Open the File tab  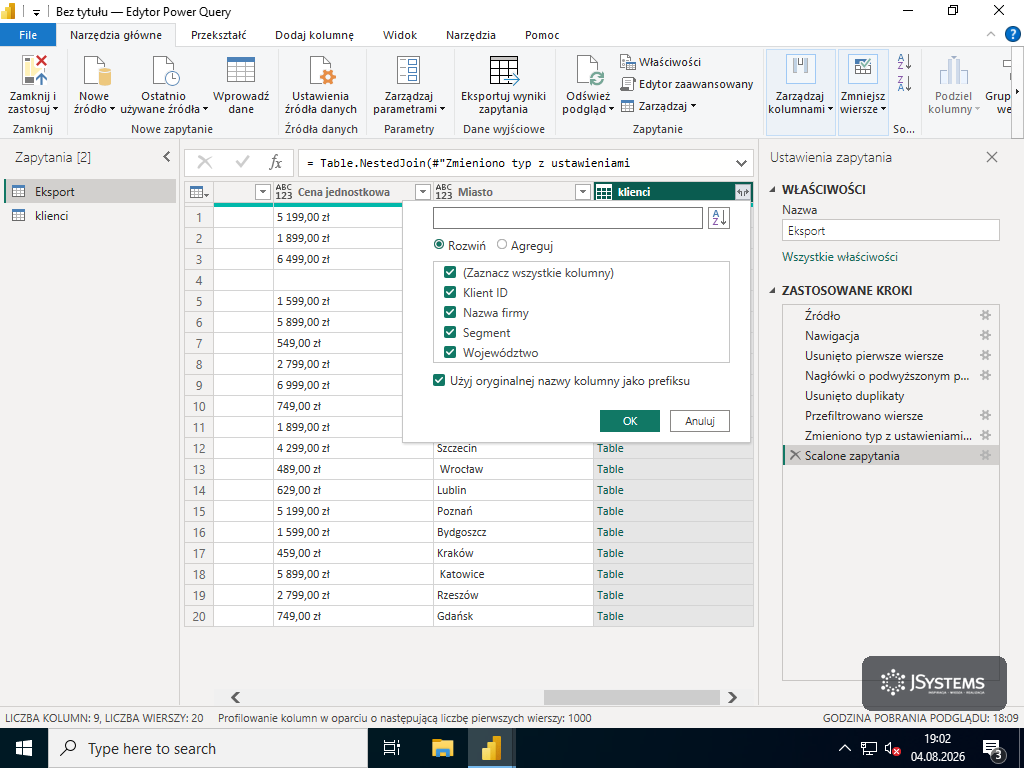[28, 35]
